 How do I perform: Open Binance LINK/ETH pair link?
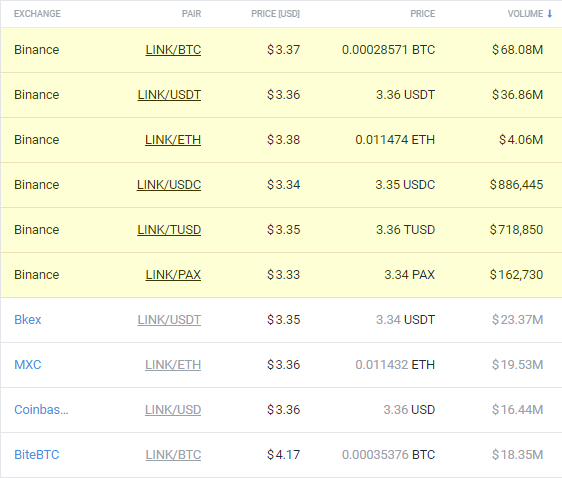173,139
